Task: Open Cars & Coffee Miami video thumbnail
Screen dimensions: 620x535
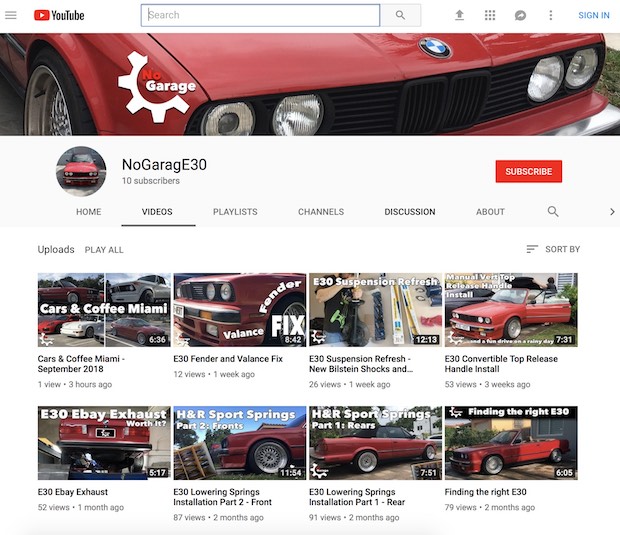Action: tap(104, 309)
